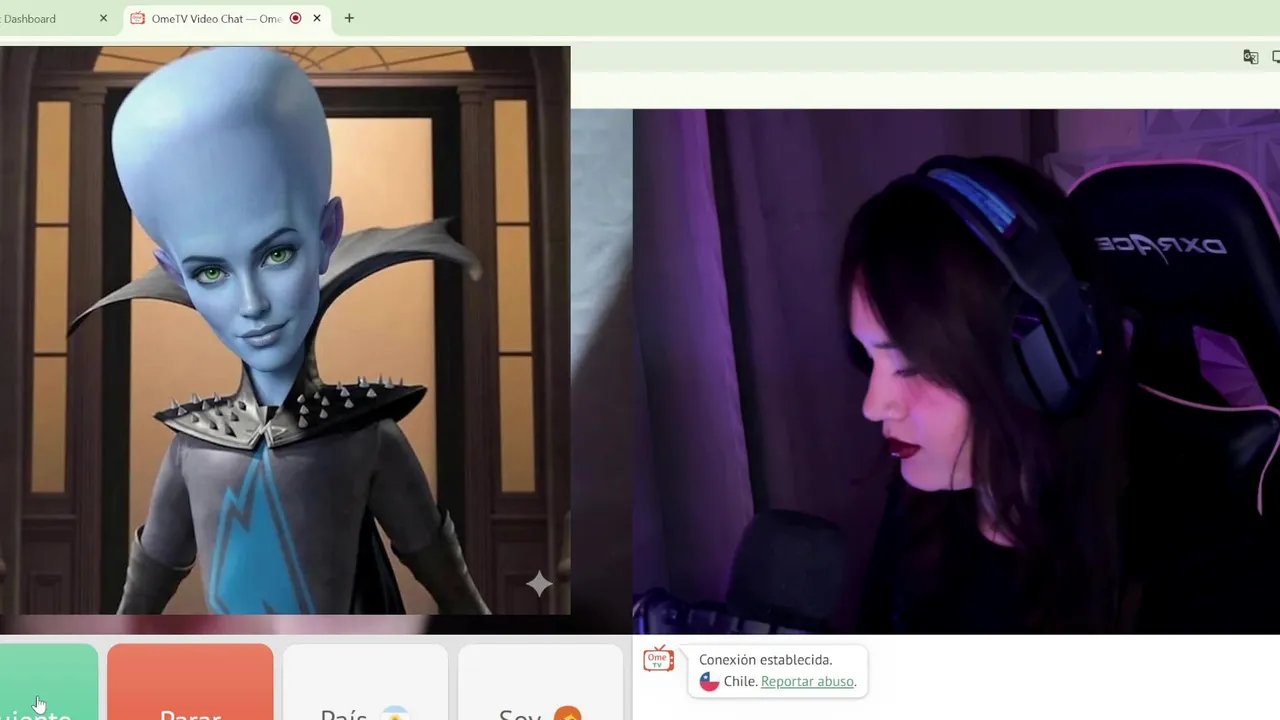1280x720 pixels.
Task: Click the recording indicator on OmeTV tab
Action: (295, 18)
